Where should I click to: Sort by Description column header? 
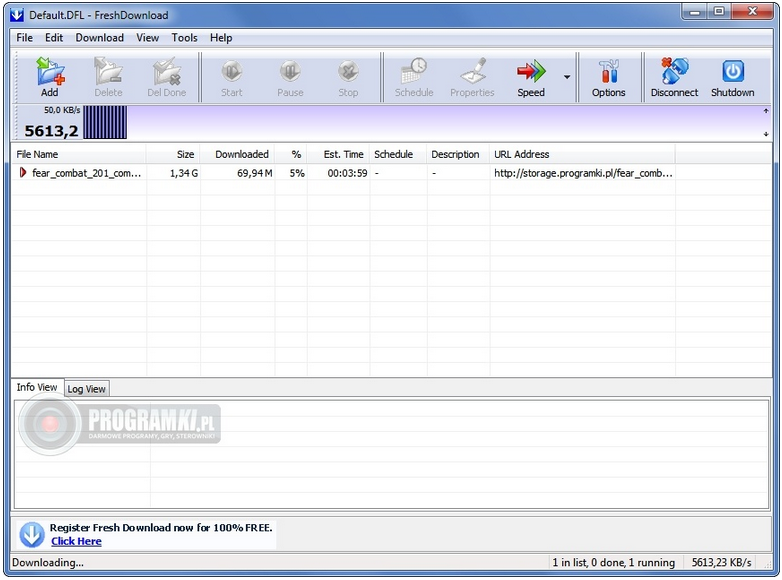click(x=458, y=155)
